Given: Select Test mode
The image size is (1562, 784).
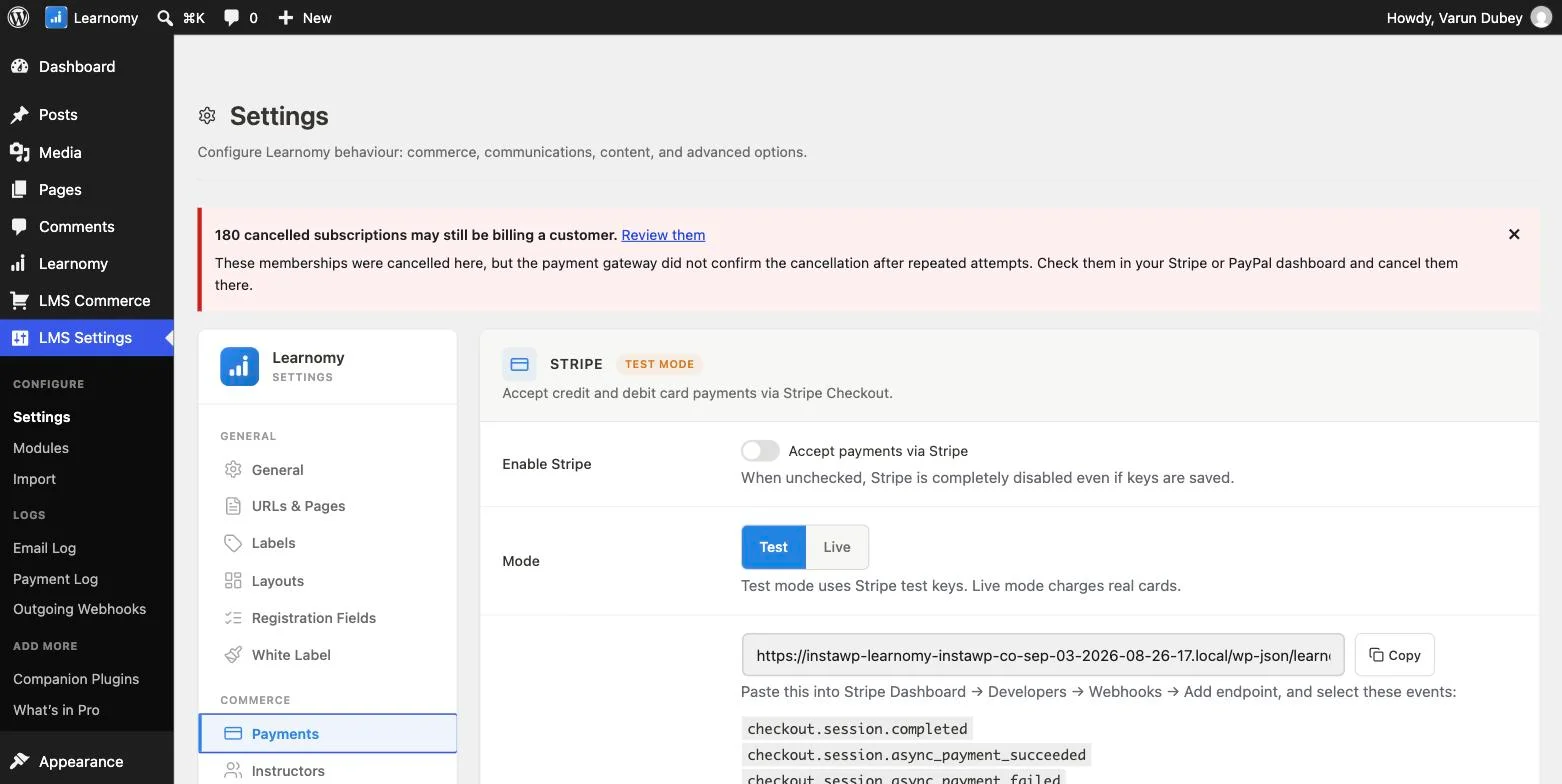Looking at the screenshot, I should coord(773,547).
